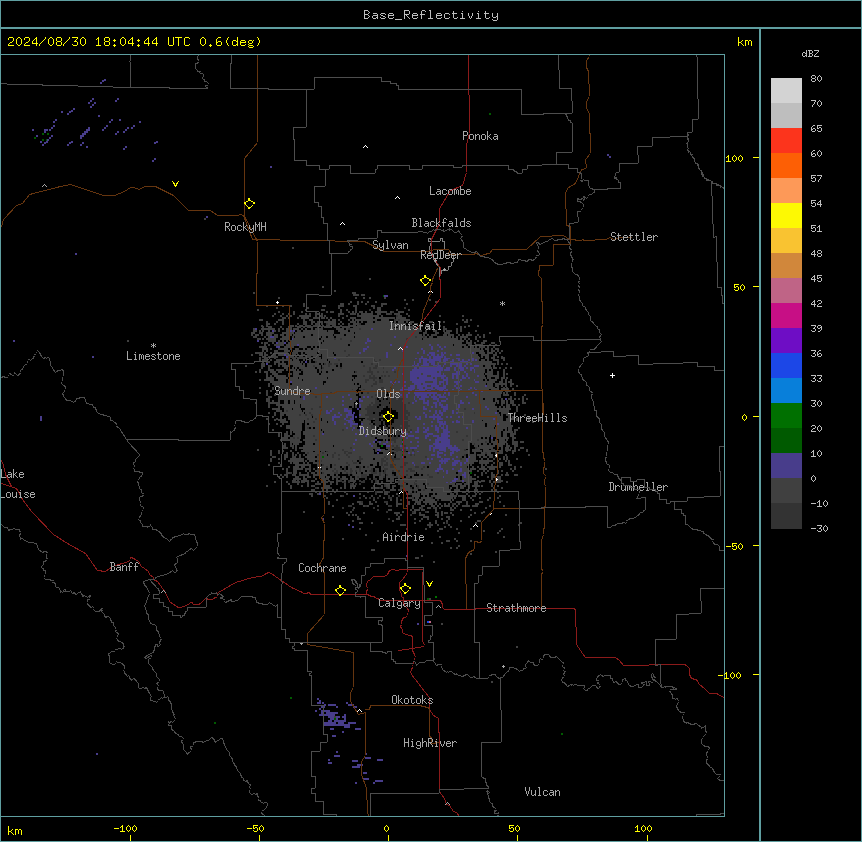Click the yellow diamond marker above Calgary label

point(405,589)
